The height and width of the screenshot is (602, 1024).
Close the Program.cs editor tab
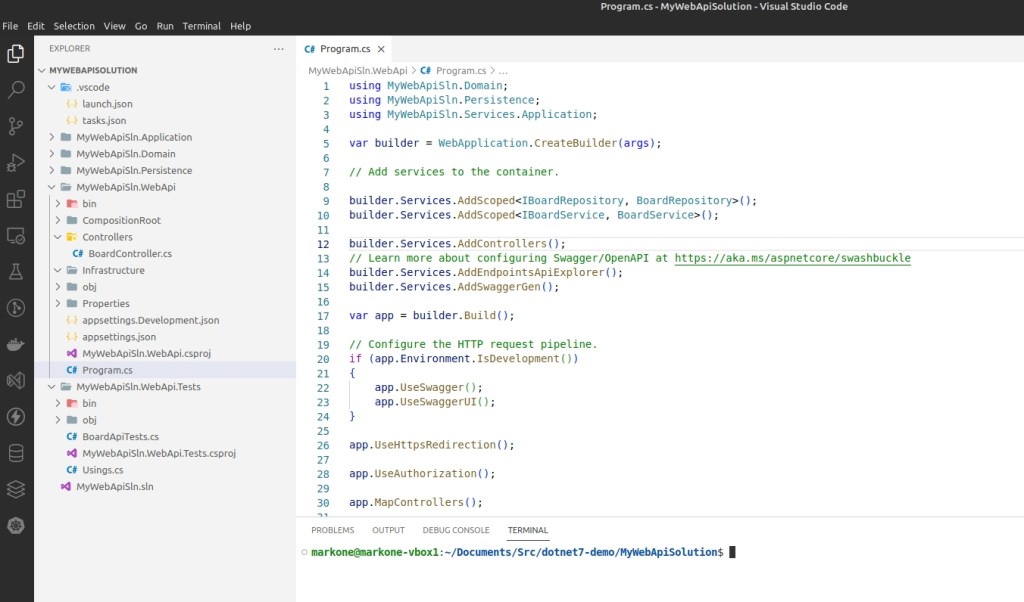(x=379, y=49)
